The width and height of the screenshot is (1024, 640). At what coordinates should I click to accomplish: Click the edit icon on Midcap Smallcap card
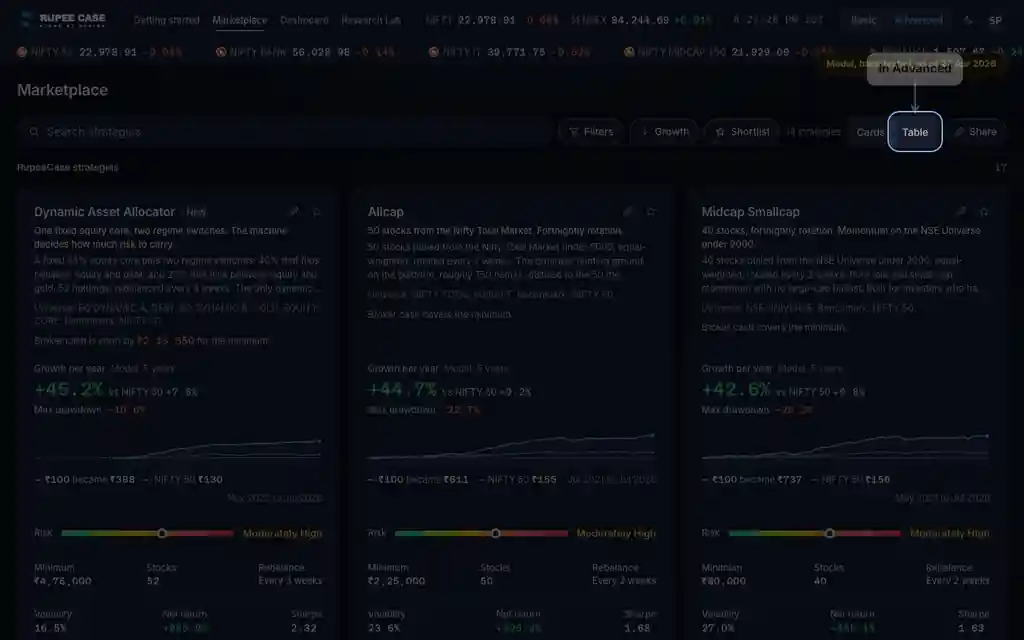tap(961, 212)
